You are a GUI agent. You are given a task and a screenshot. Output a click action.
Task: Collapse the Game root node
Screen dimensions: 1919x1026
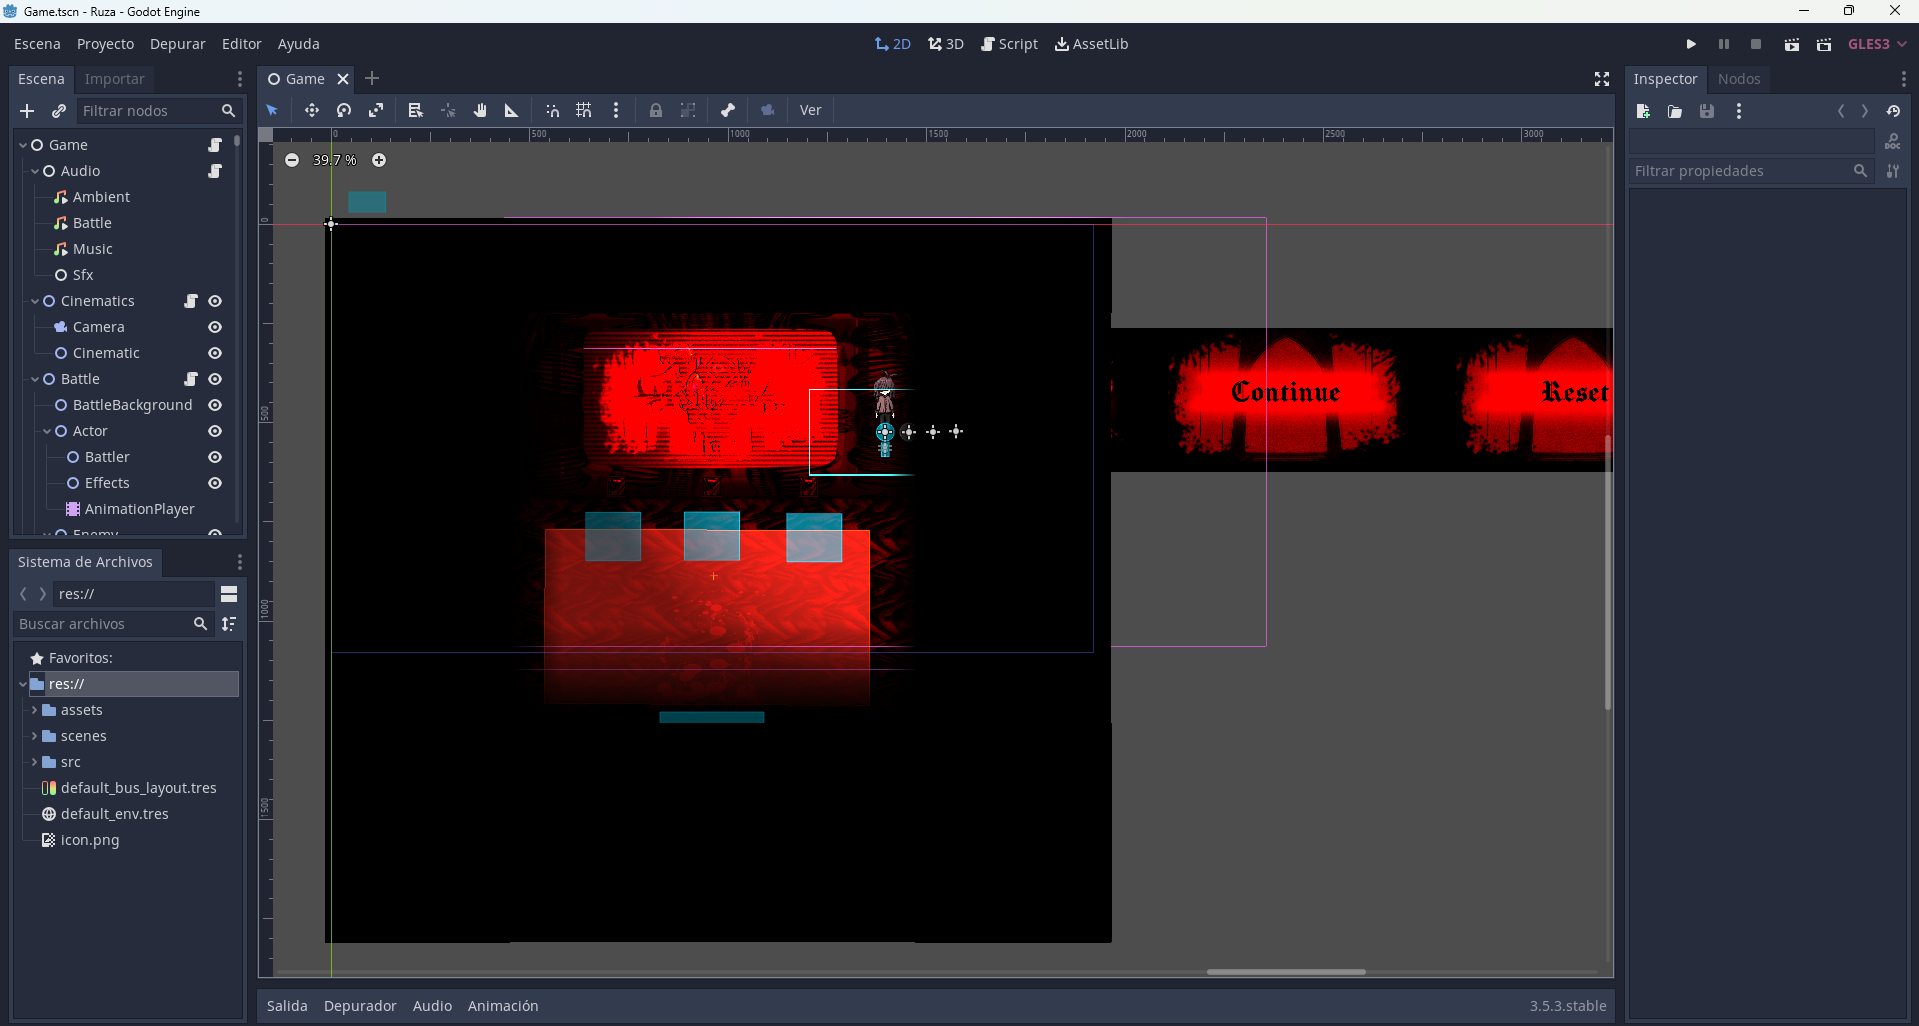point(23,145)
